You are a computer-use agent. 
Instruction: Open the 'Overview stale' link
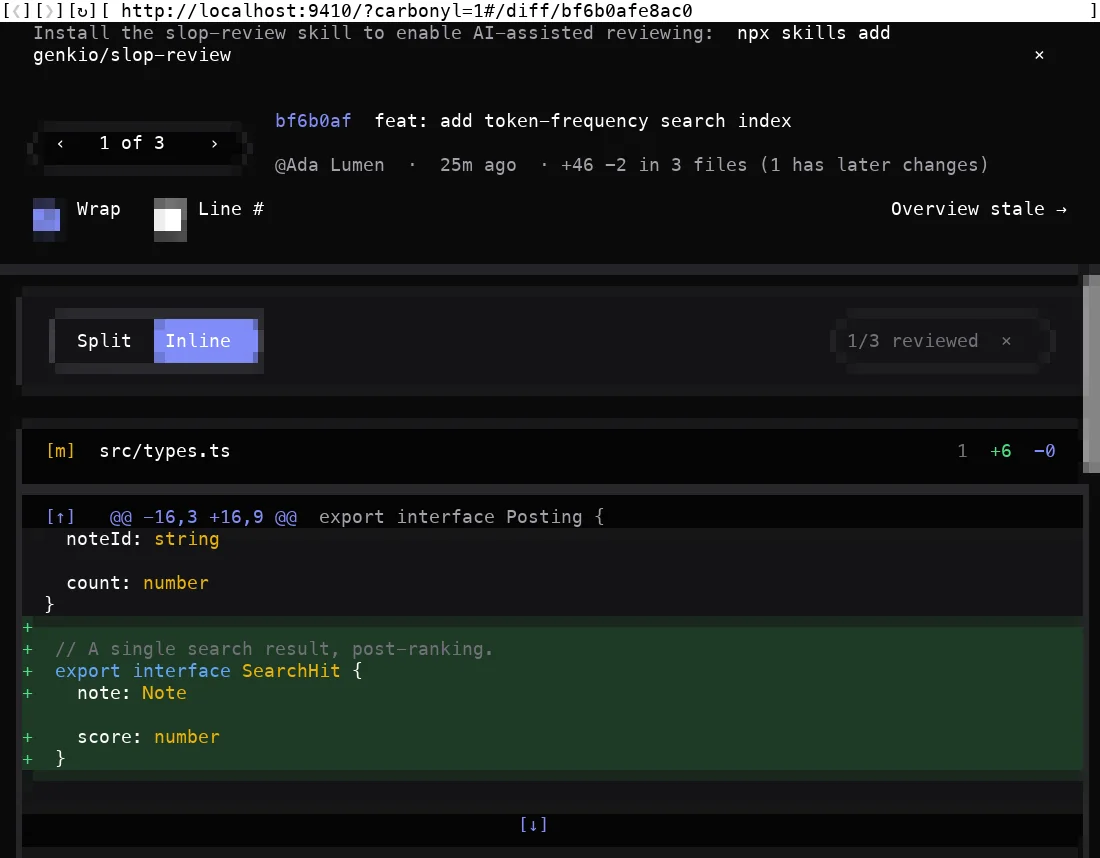pos(979,209)
